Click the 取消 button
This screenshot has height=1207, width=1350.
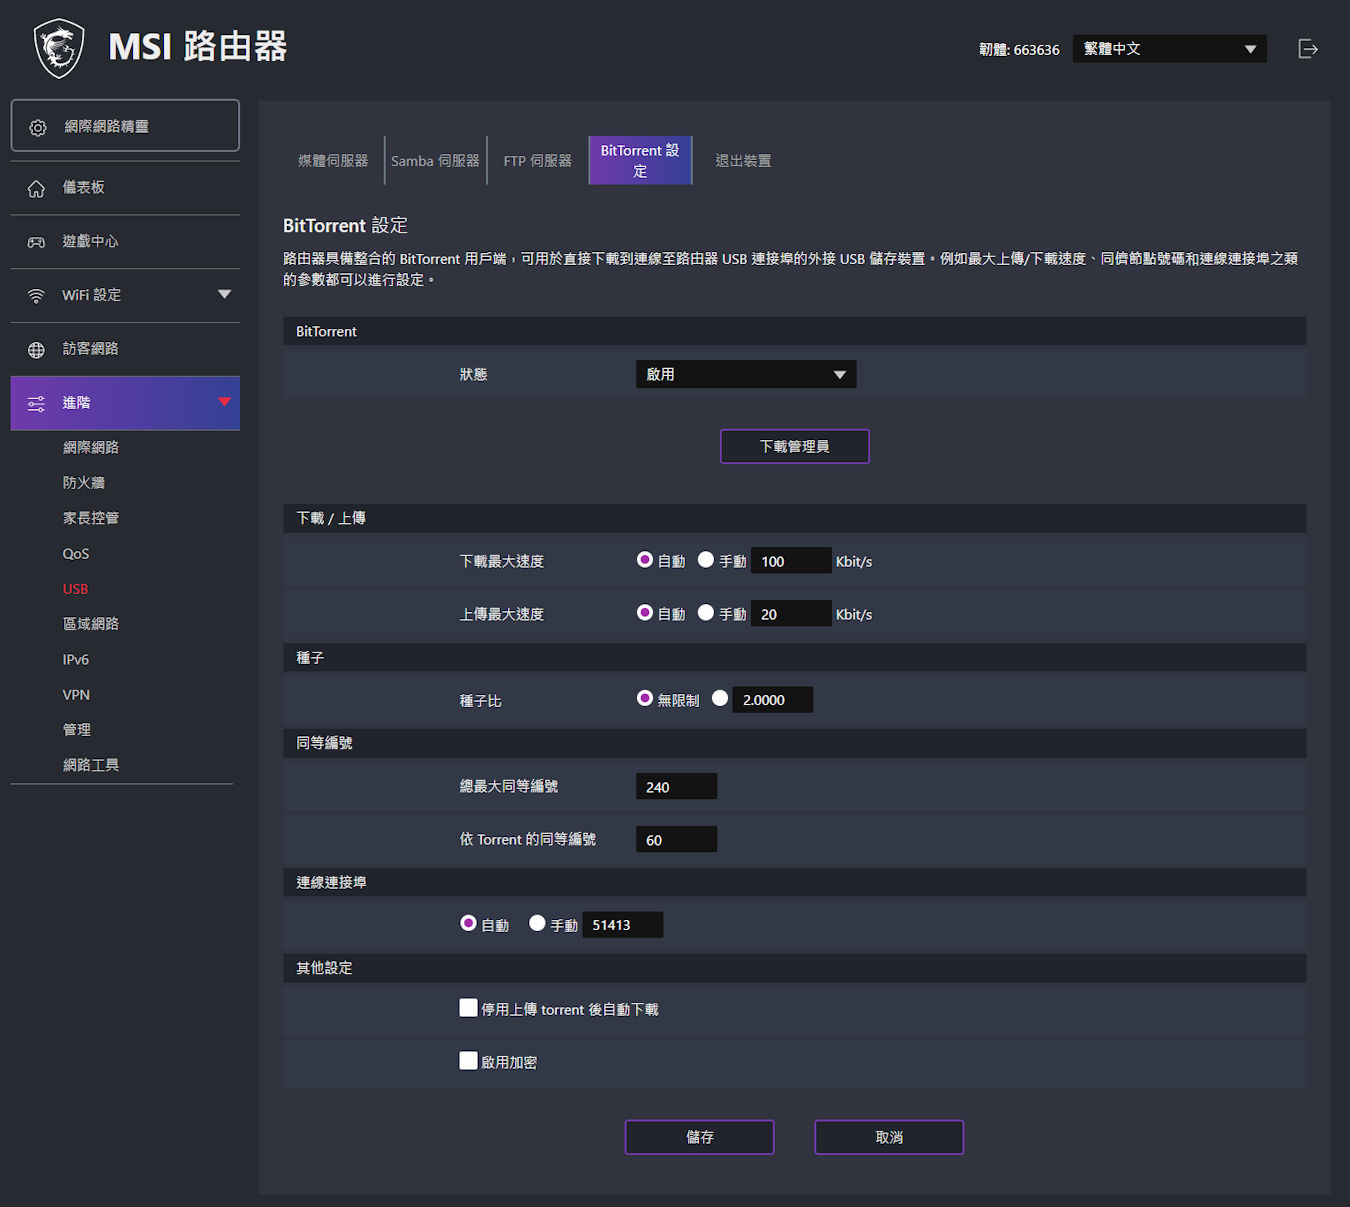point(889,1138)
